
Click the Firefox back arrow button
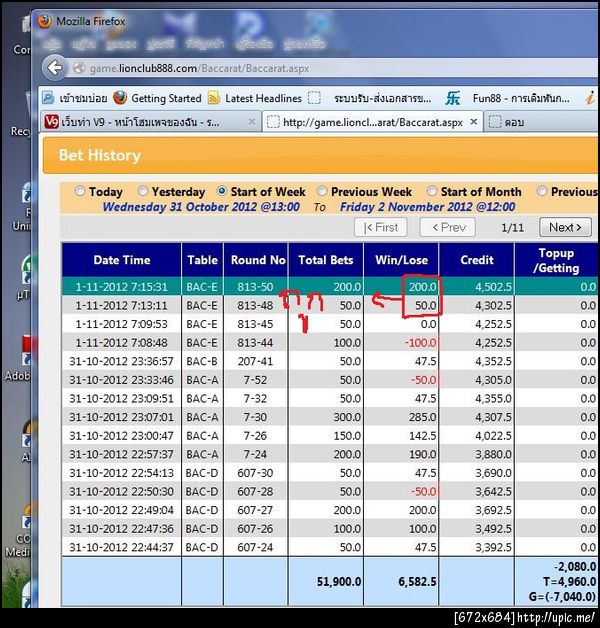tap(54, 68)
